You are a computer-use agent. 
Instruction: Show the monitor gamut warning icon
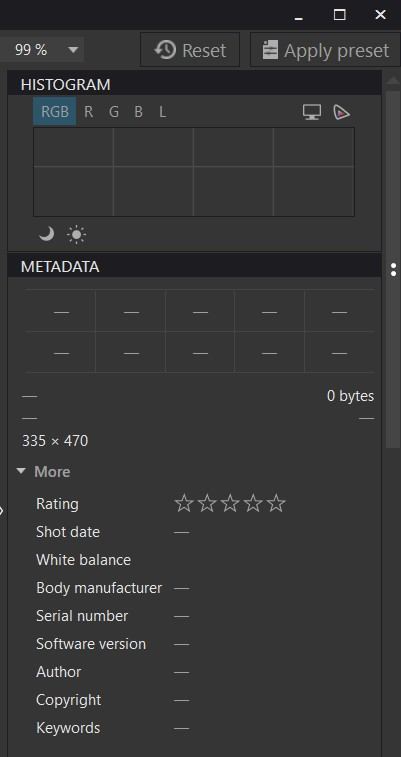click(x=312, y=112)
